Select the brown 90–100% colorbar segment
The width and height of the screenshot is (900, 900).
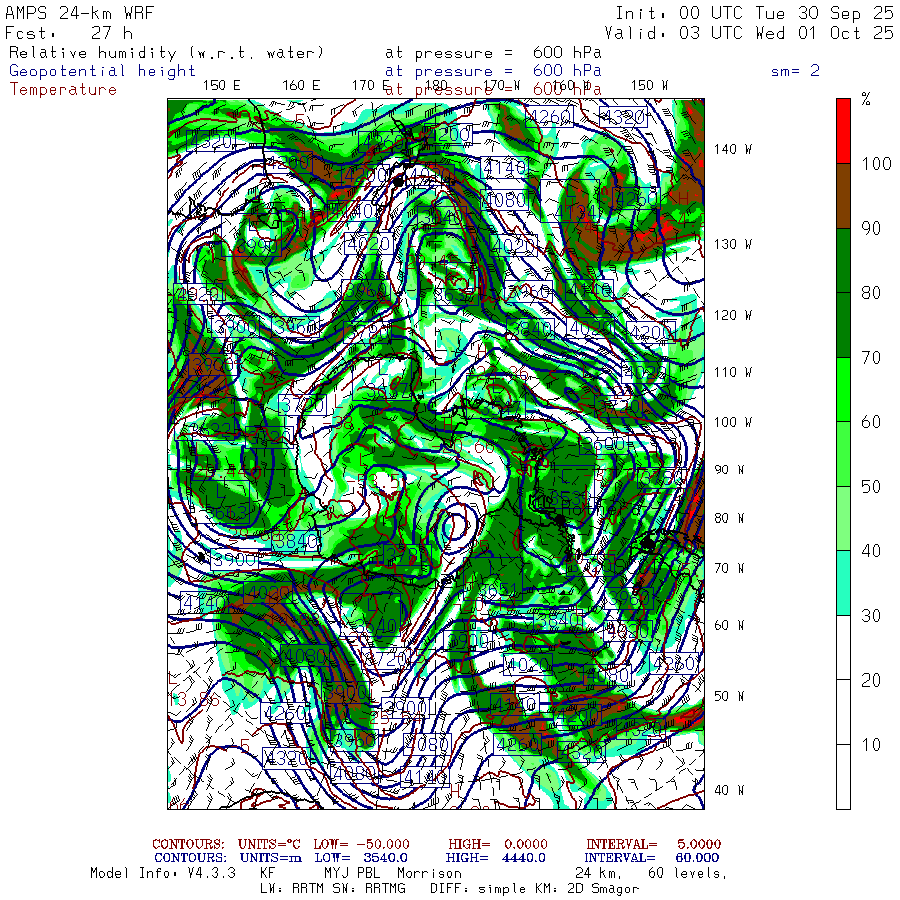pos(843,195)
